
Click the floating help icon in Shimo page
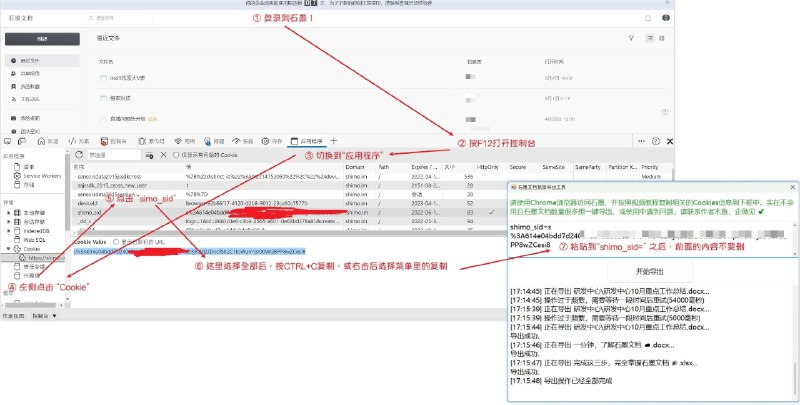pos(665,112)
